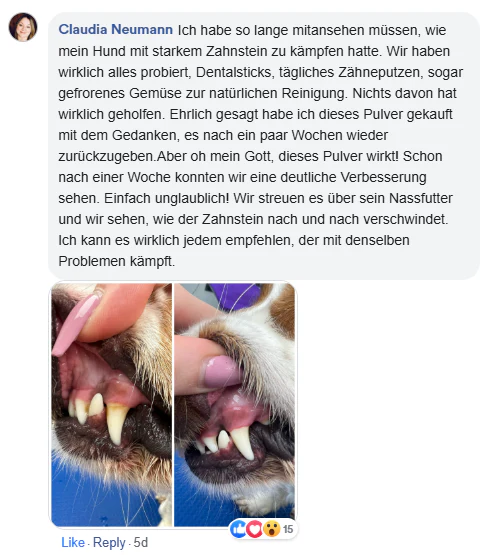Click the wow face reaction emoji
The image size is (499, 555).
271,529
